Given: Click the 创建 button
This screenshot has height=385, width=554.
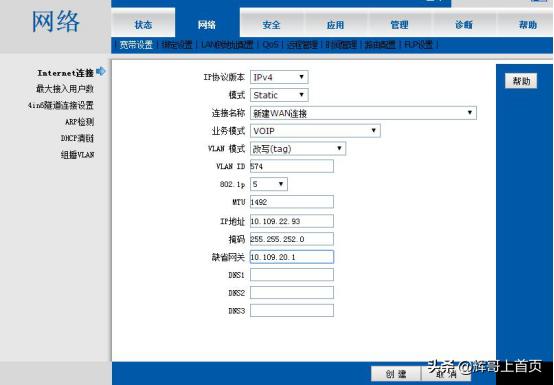Looking at the screenshot, I should (396, 374).
